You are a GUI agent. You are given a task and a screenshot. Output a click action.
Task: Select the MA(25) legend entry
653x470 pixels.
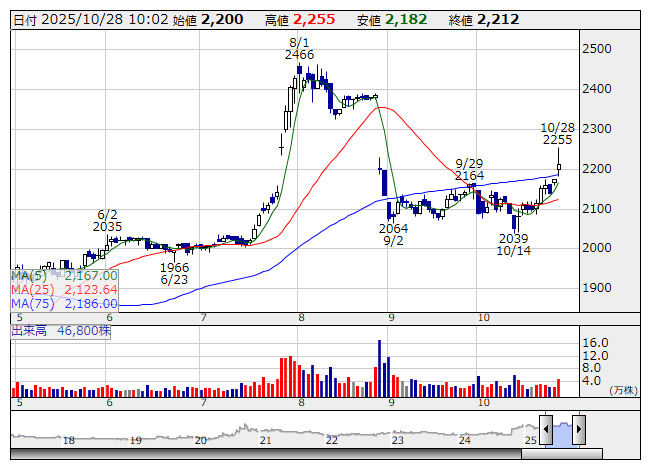65,290
